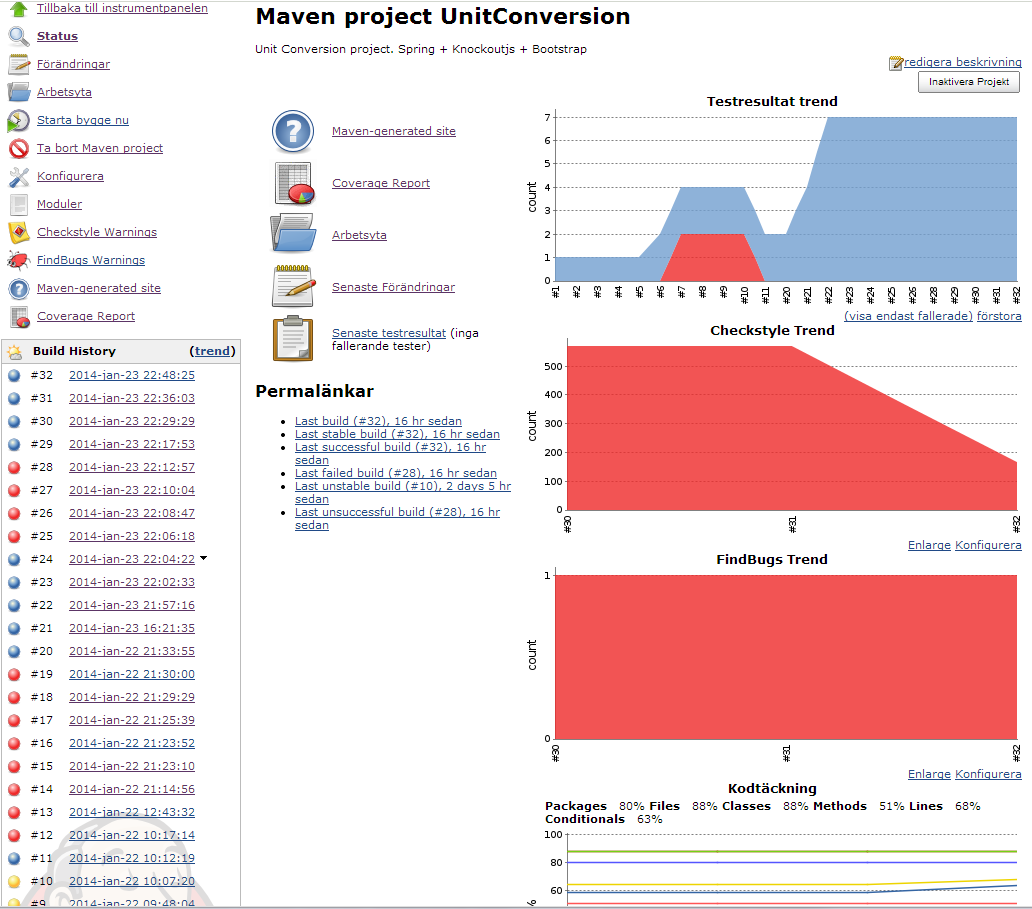
Task: Open Senaste testresultat link
Action: click(389, 333)
